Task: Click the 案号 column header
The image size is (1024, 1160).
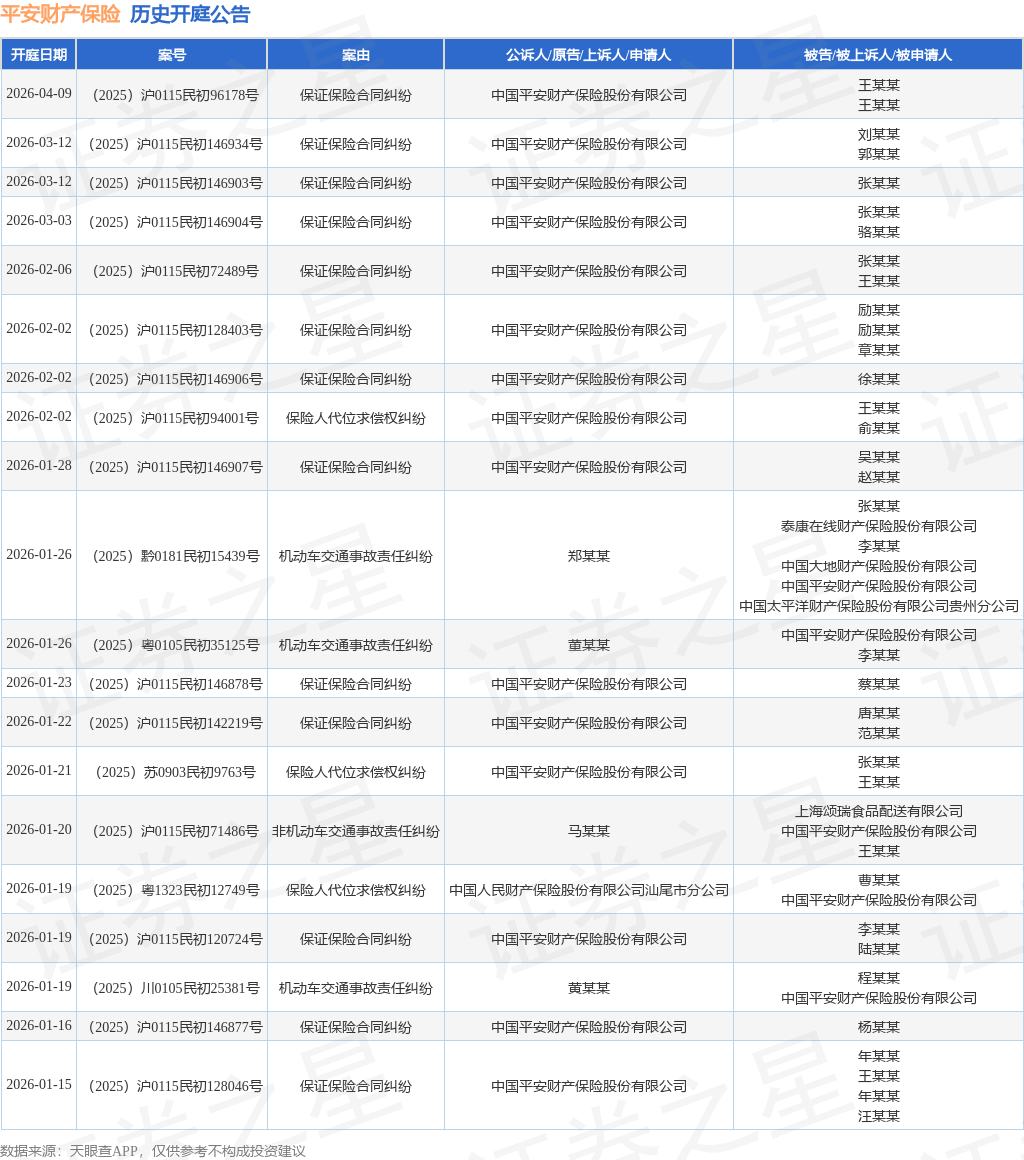Action: pos(172,55)
